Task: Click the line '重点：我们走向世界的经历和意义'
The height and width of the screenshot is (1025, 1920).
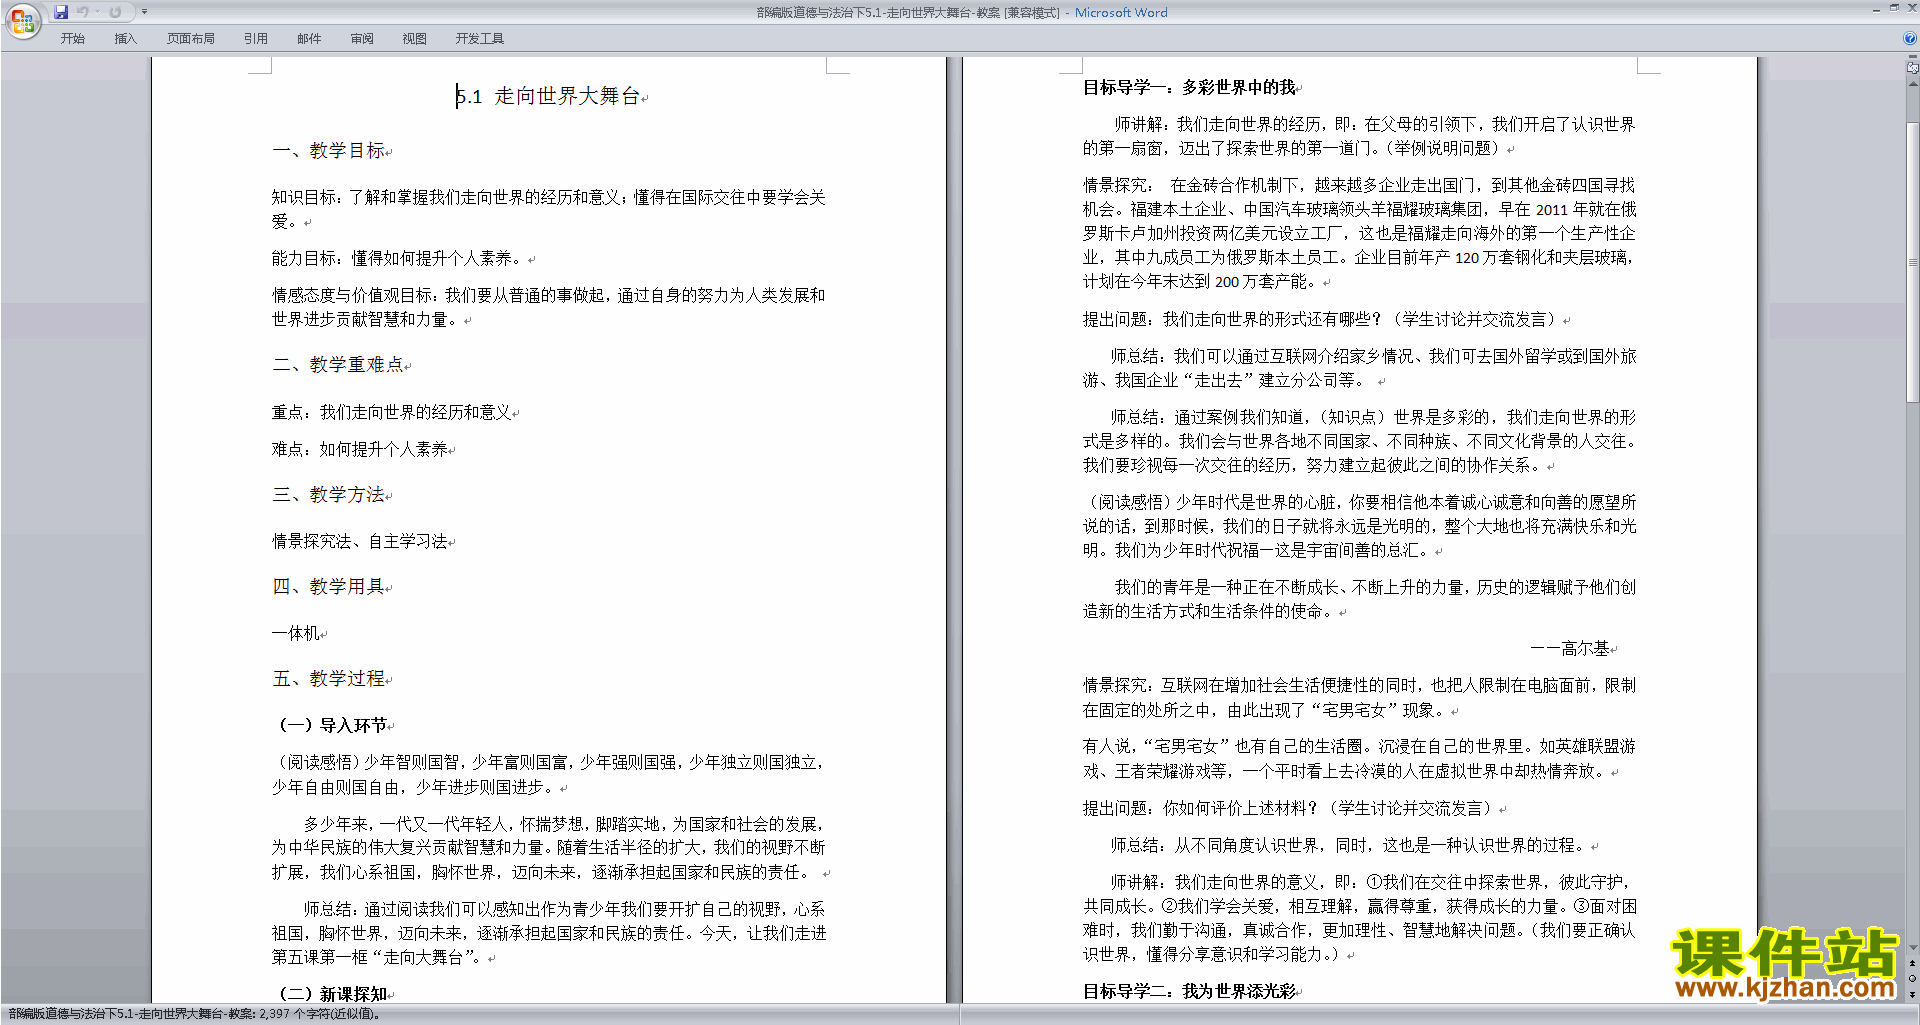Action: (392, 412)
